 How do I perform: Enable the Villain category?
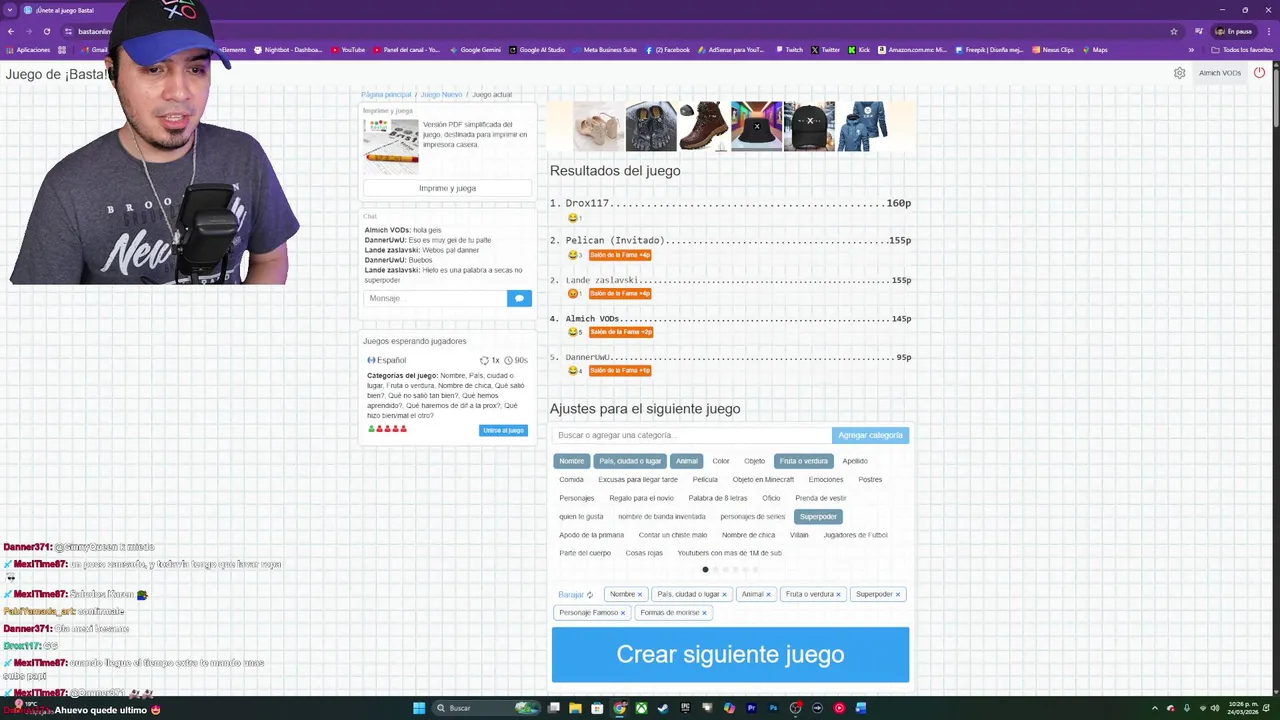[x=799, y=535]
